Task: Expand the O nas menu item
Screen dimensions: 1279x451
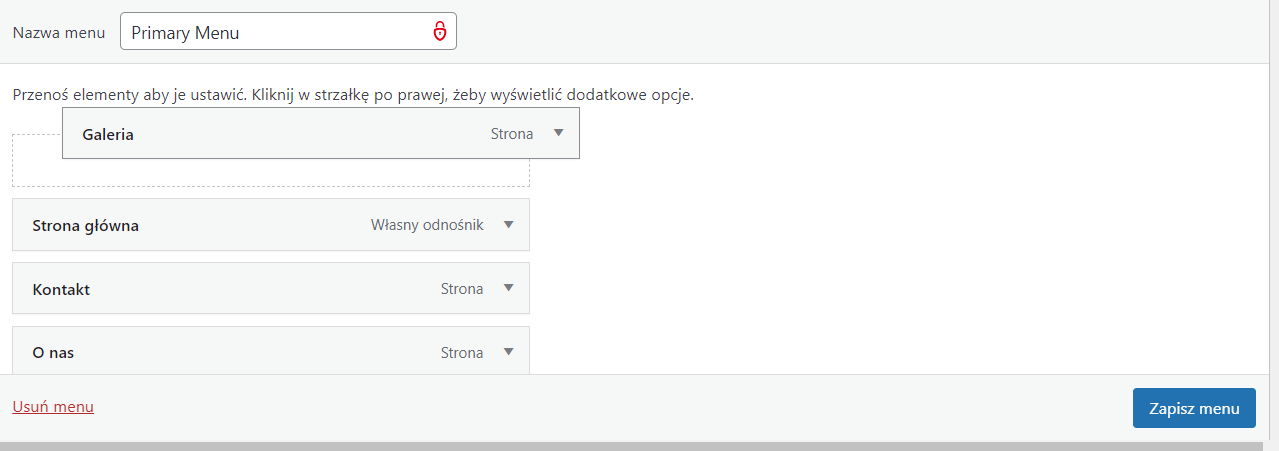Action: click(508, 352)
